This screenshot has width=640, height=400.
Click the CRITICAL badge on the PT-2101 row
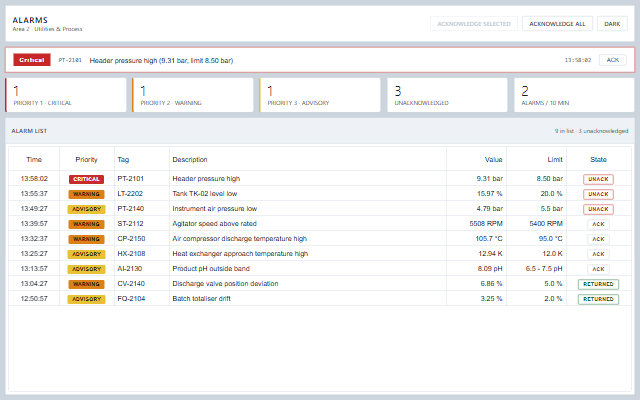[87, 179]
